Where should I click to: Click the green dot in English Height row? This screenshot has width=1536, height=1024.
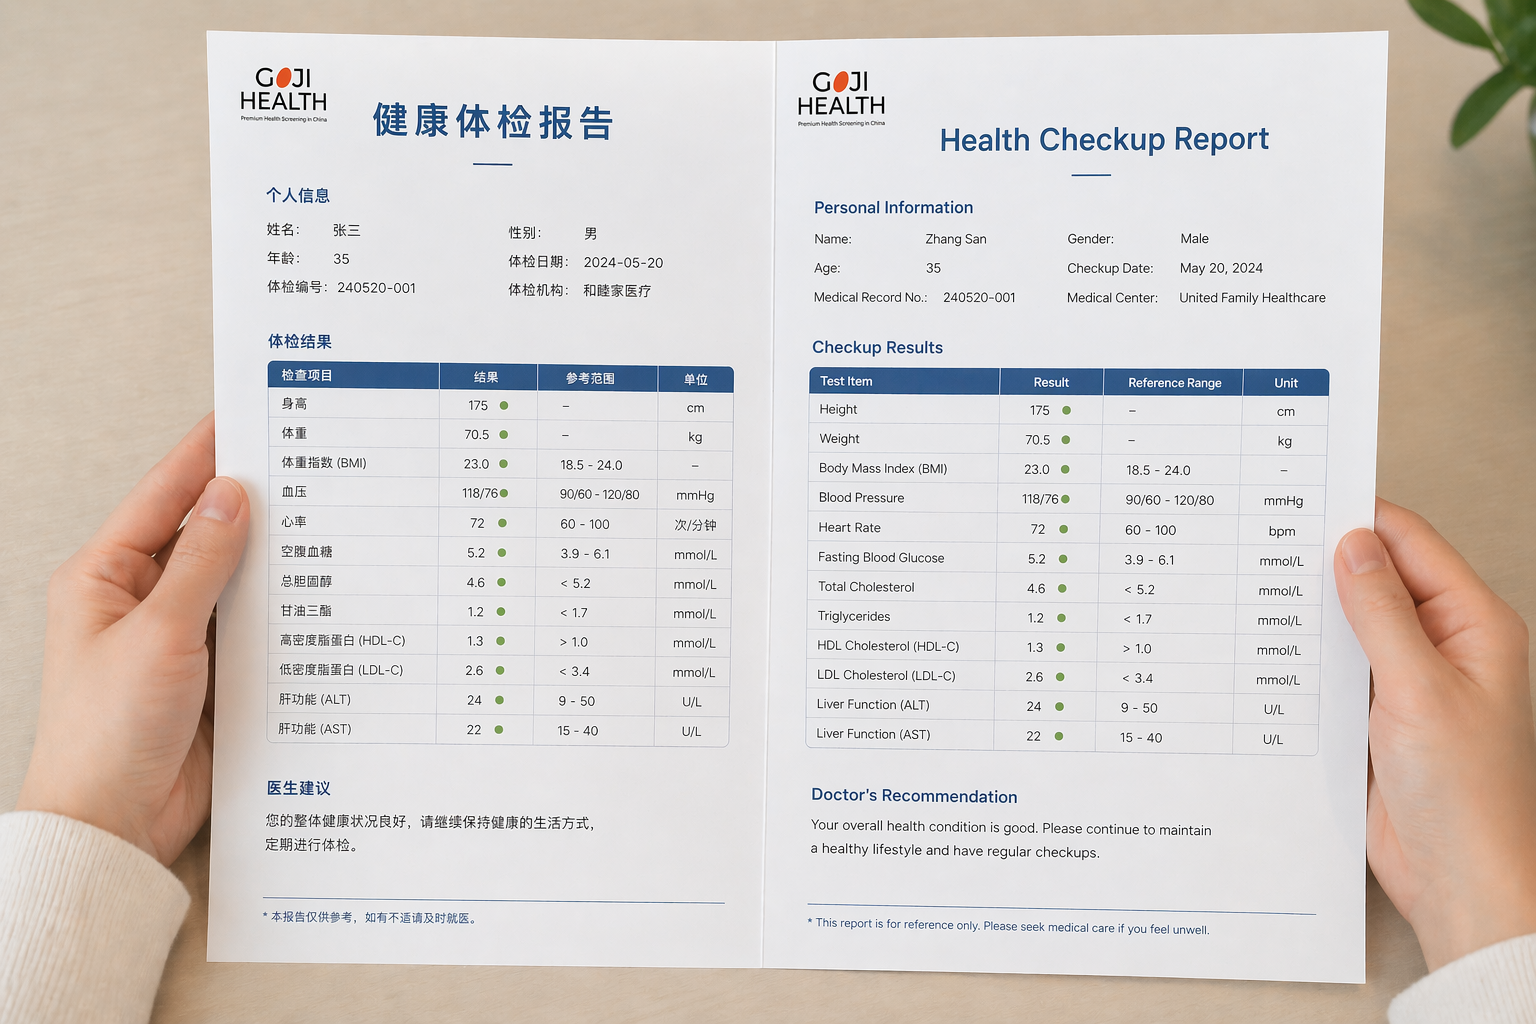click(x=1067, y=411)
